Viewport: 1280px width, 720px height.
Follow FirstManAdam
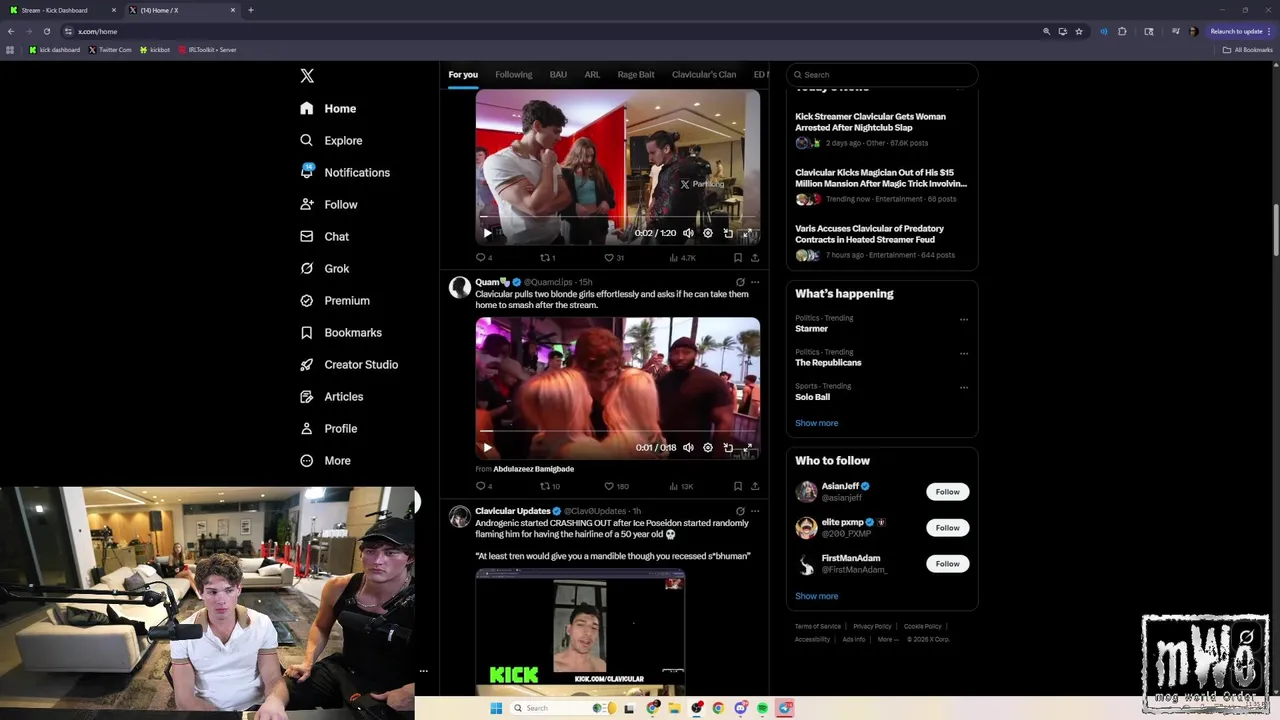pyautogui.click(x=947, y=564)
